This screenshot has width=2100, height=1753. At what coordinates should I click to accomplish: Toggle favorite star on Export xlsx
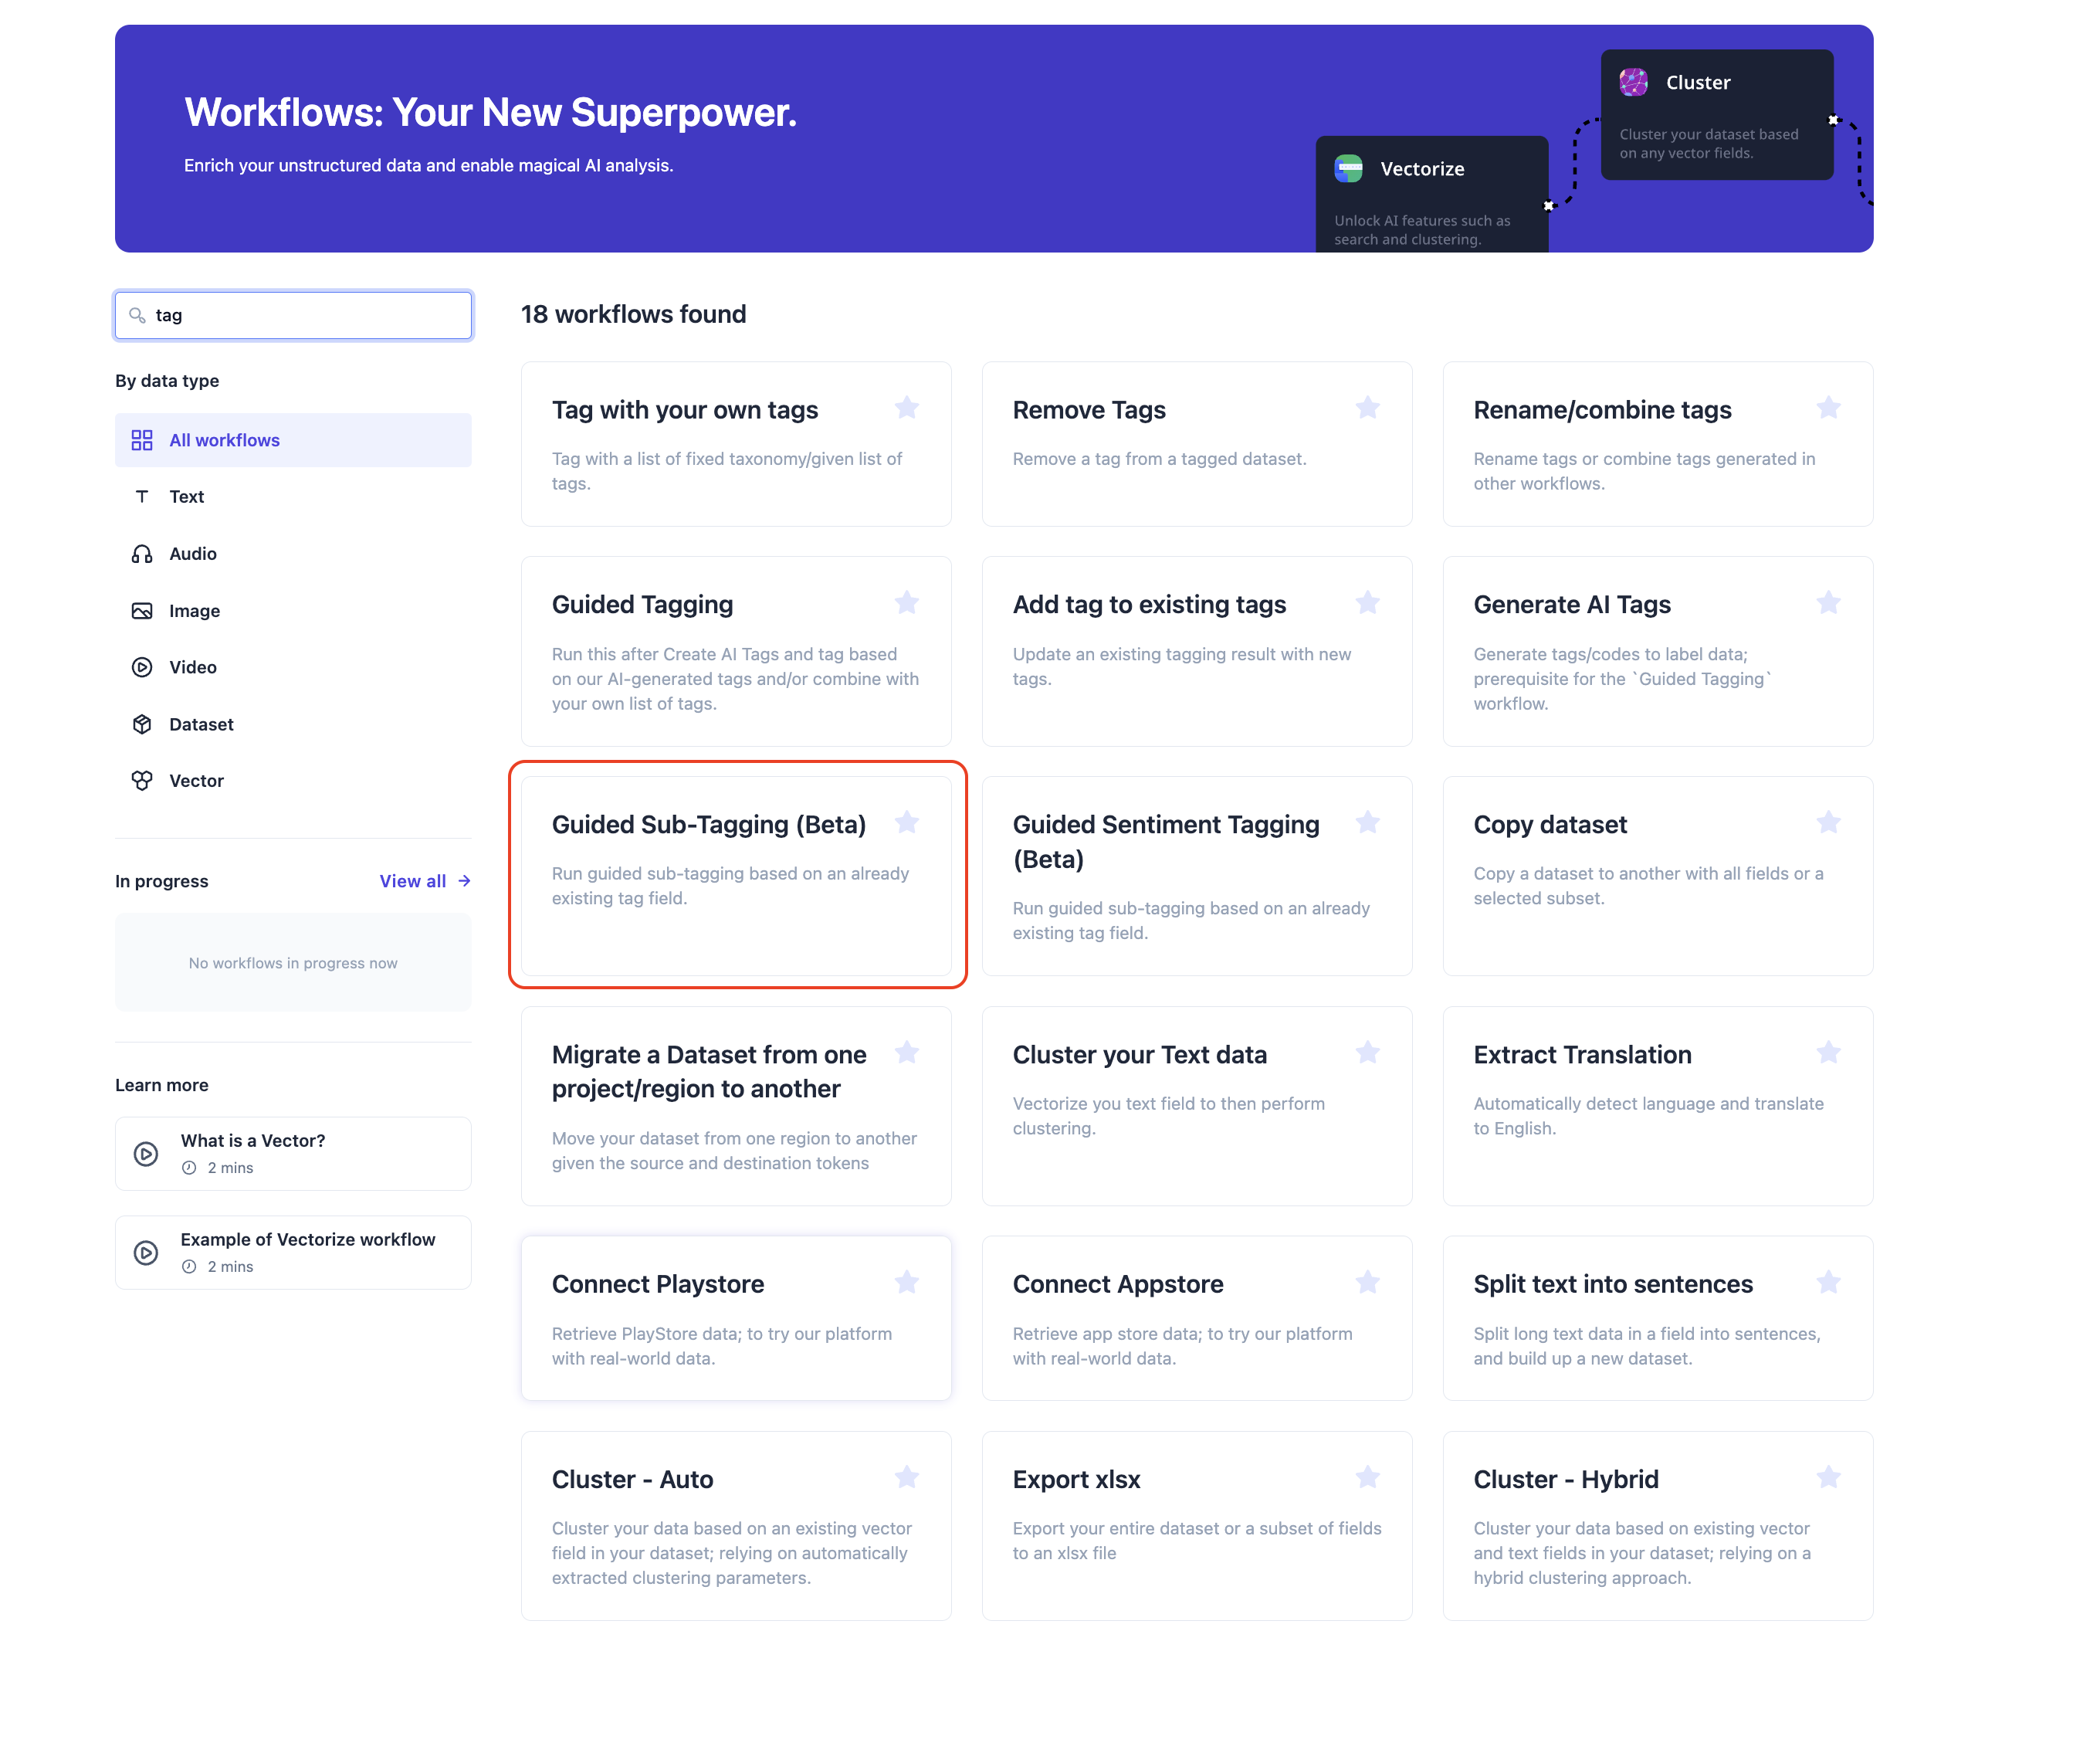[1367, 1478]
